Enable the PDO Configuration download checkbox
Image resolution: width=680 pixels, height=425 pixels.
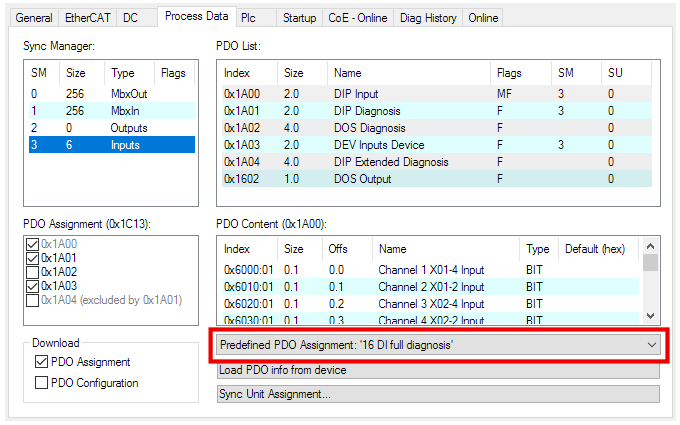tap(41, 382)
